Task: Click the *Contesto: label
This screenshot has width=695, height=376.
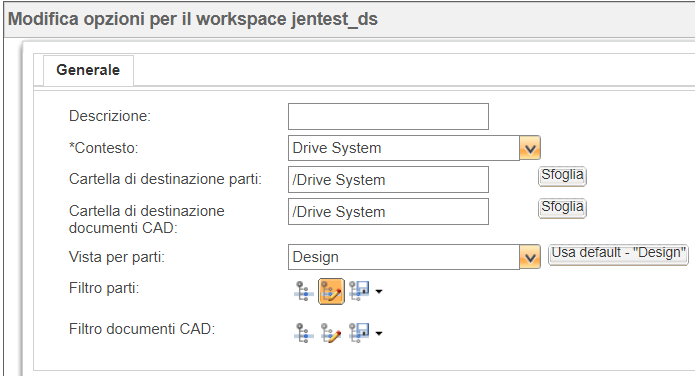Action: click(104, 148)
